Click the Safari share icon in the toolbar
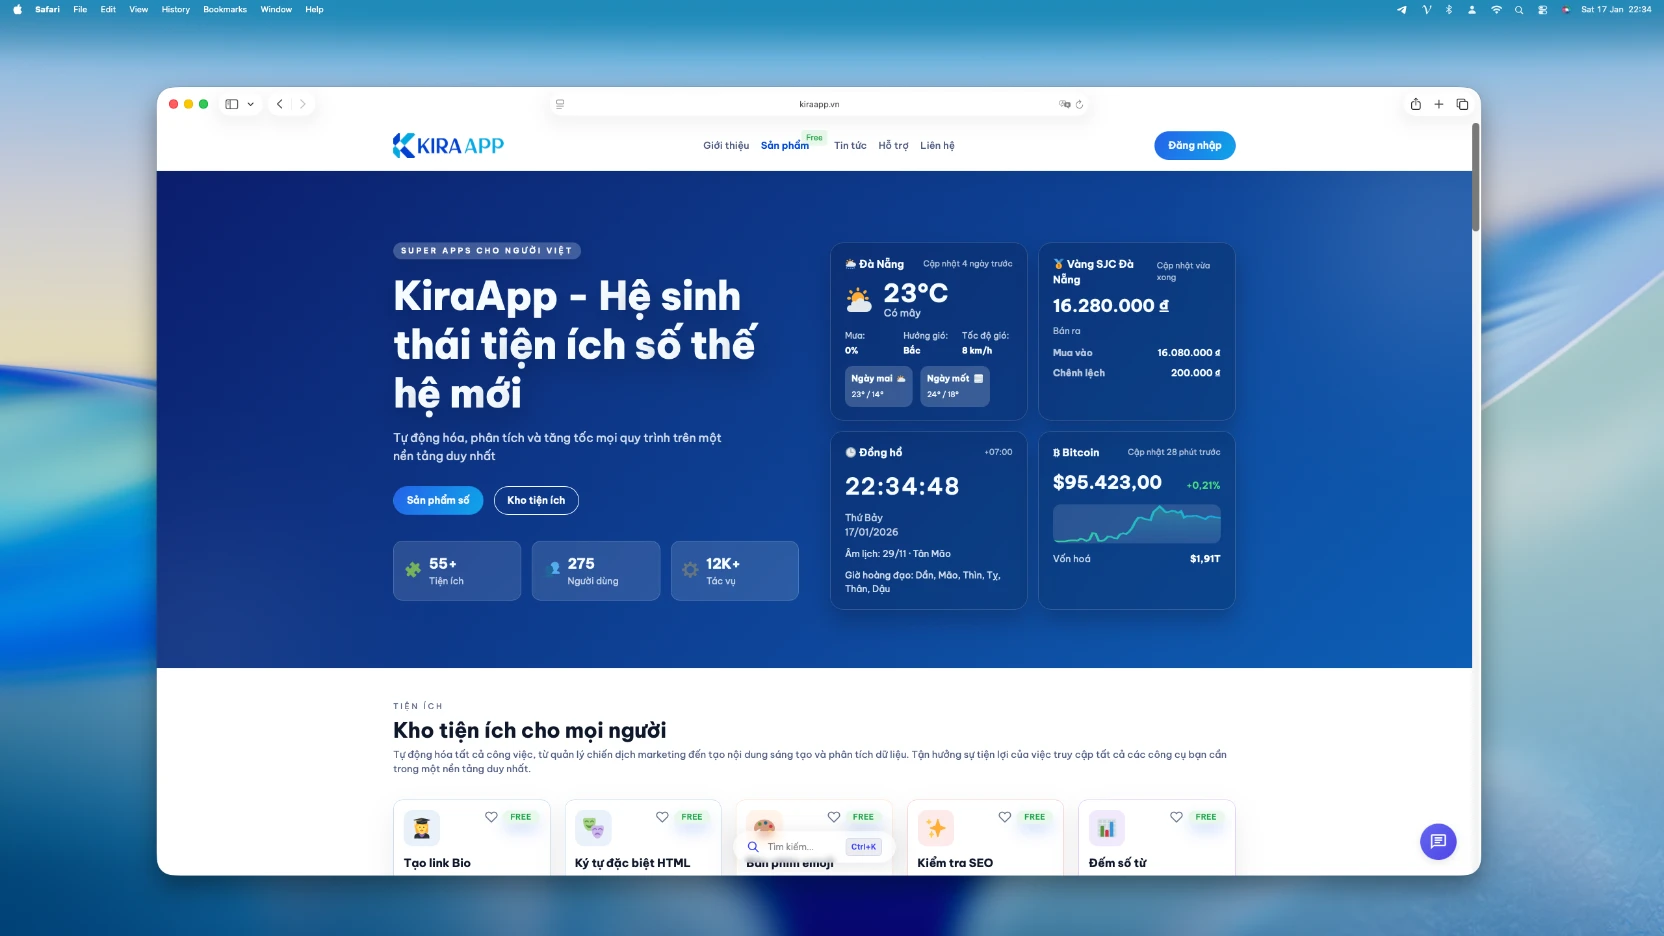Screen dimensions: 1664x936 point(1415,104)
